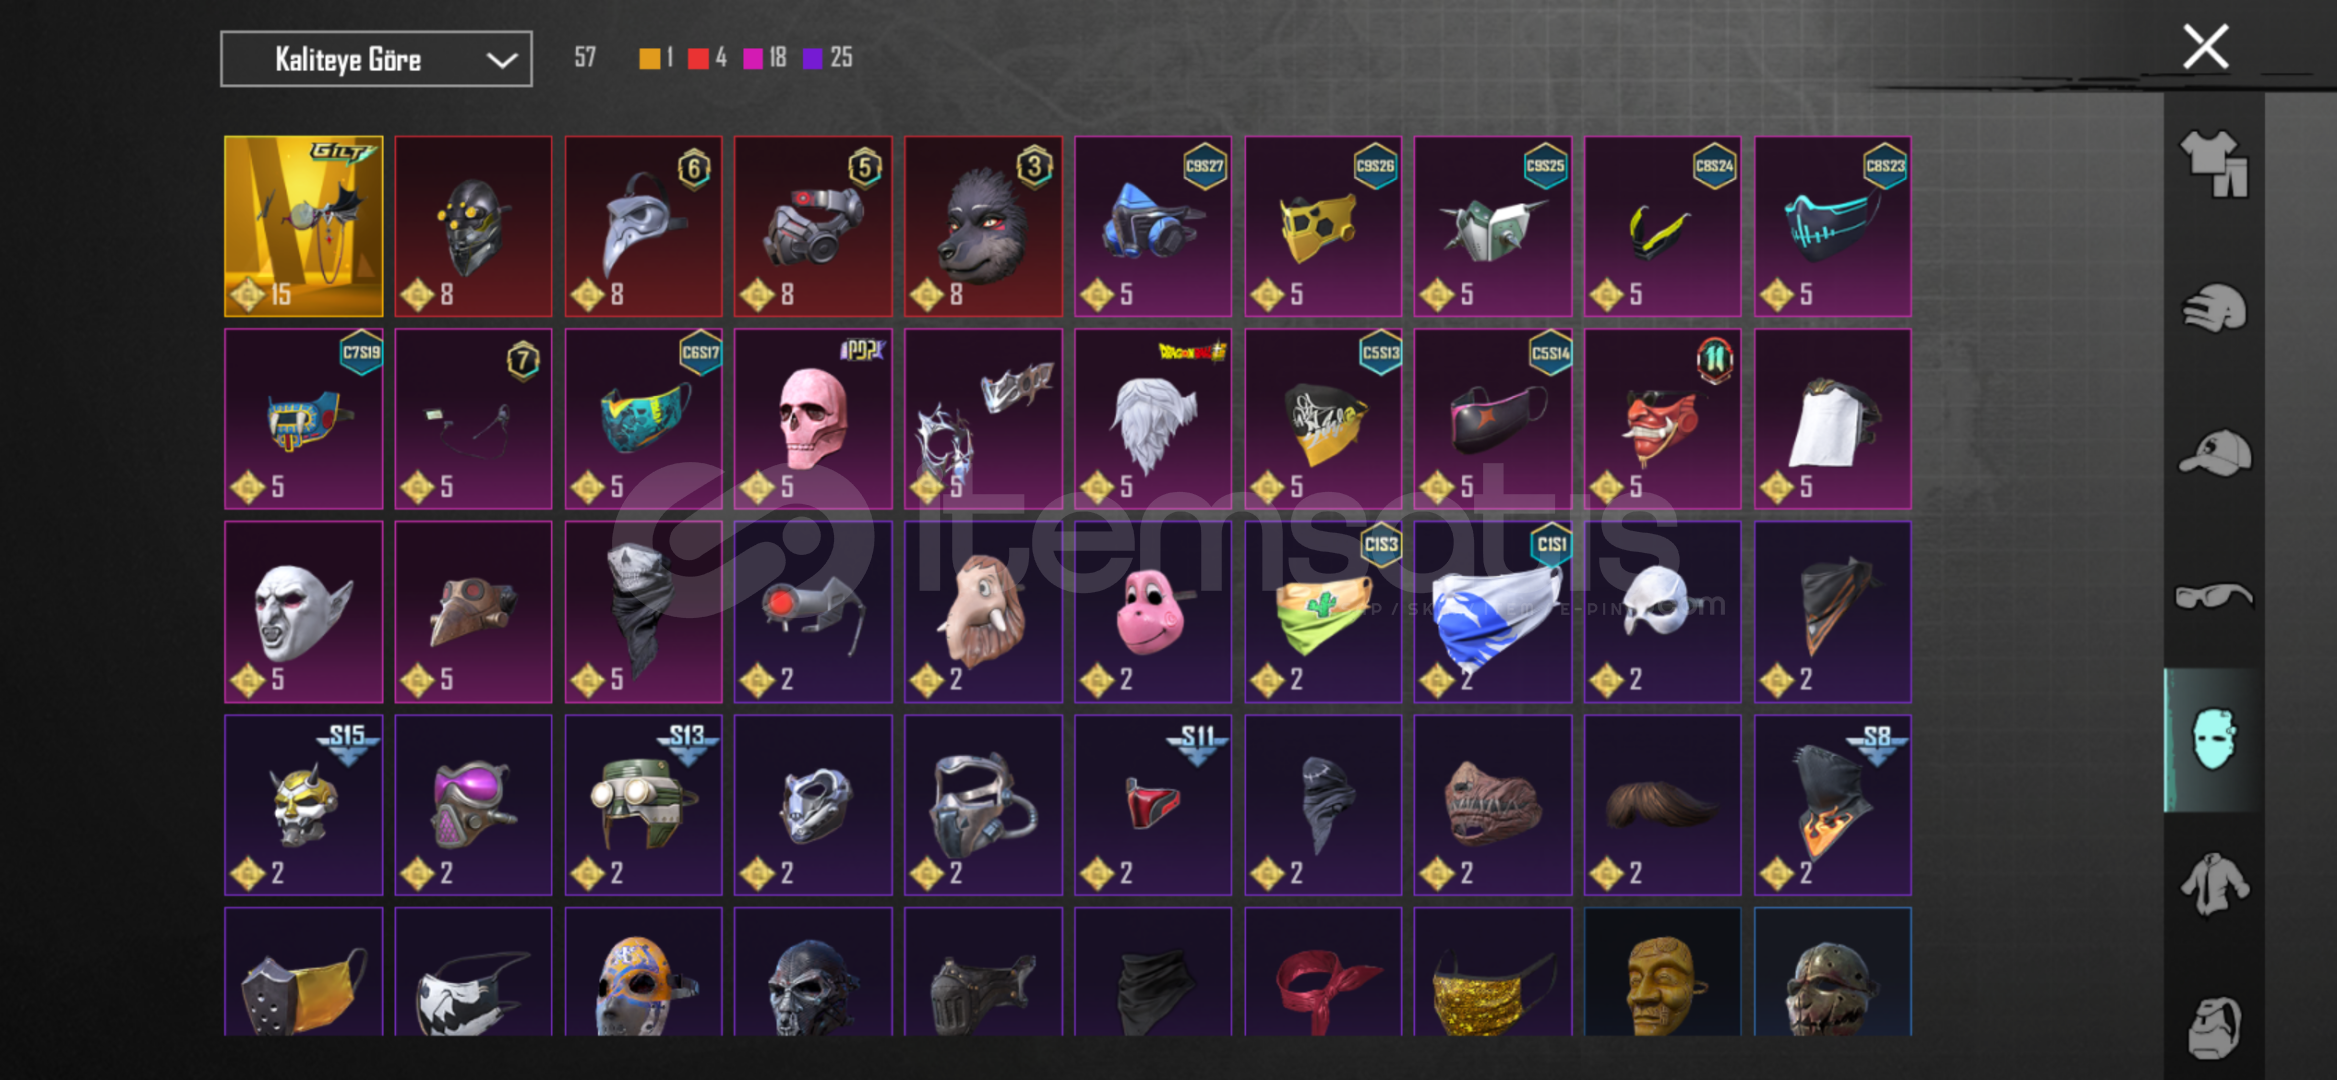Select the golden GILT bat mask item
Viewport: 2337px width, 1080px height.
304,226
